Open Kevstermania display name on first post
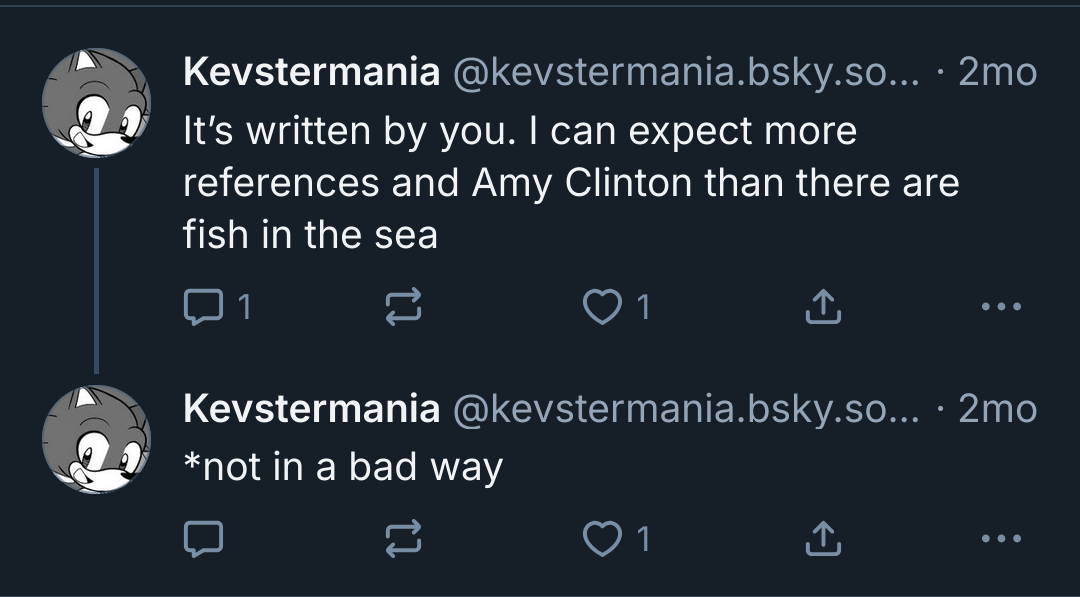 [x=311, y=72]
